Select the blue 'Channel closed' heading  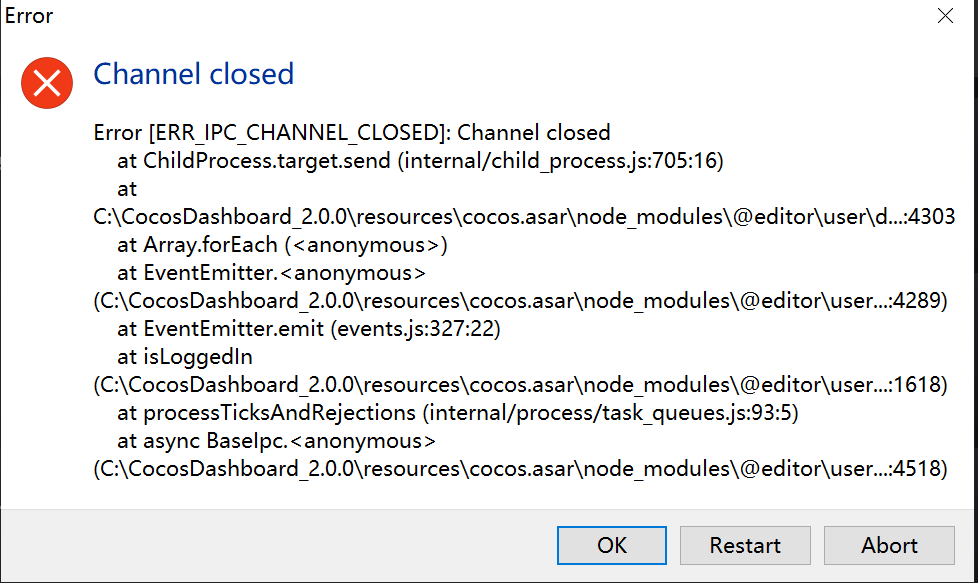[x=193, y=74]
